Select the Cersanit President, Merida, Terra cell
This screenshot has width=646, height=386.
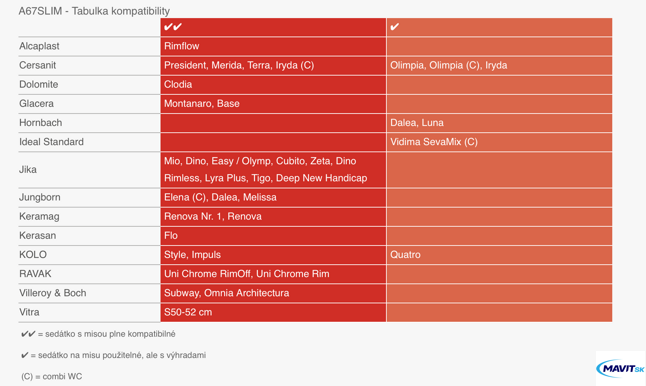(273, 65)
